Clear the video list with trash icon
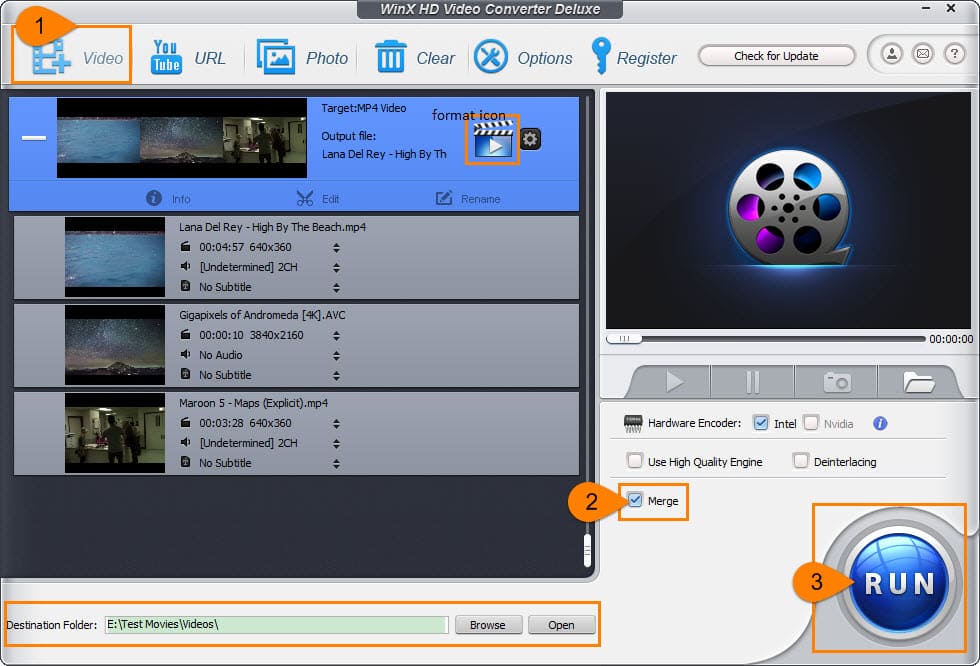 tap(414, 57)
